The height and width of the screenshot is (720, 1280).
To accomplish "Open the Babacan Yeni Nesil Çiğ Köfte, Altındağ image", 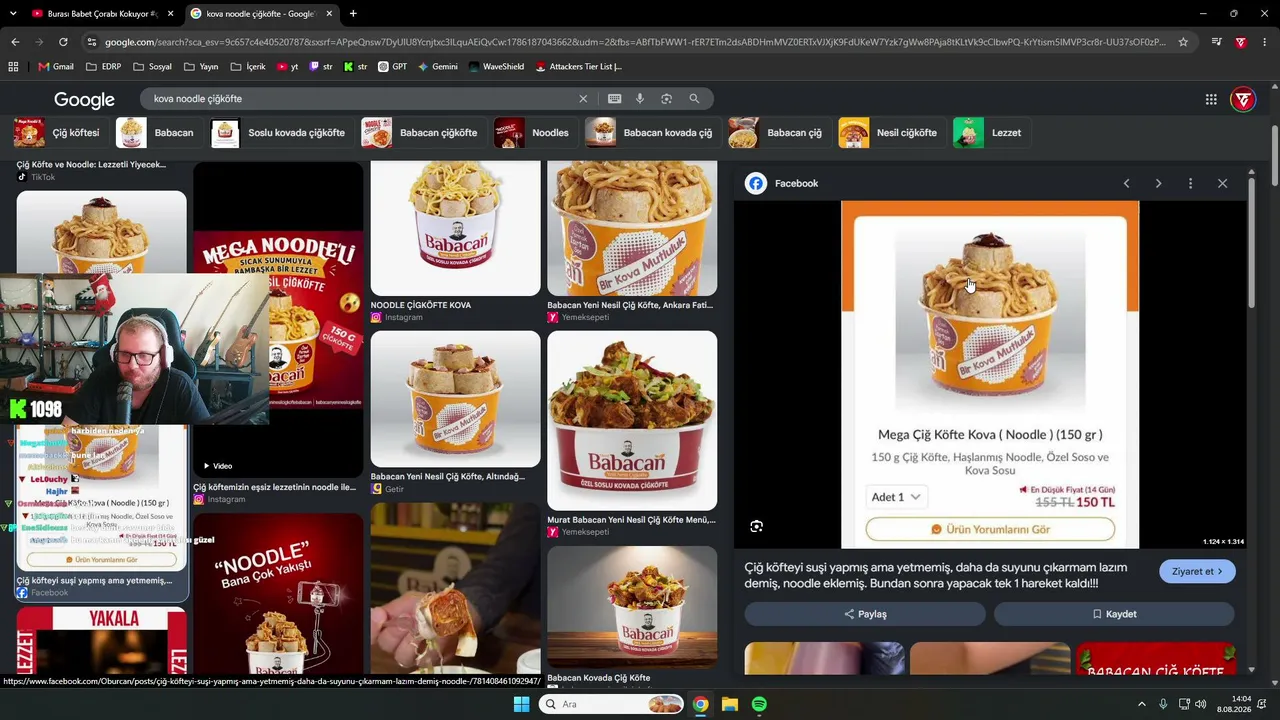I will click(455, 399).
